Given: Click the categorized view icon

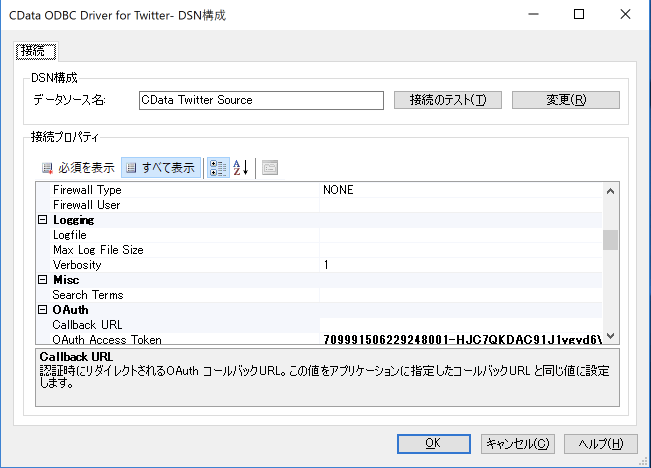Looking at the screenshot, I should pyautogui.click(x=218, y=168).
